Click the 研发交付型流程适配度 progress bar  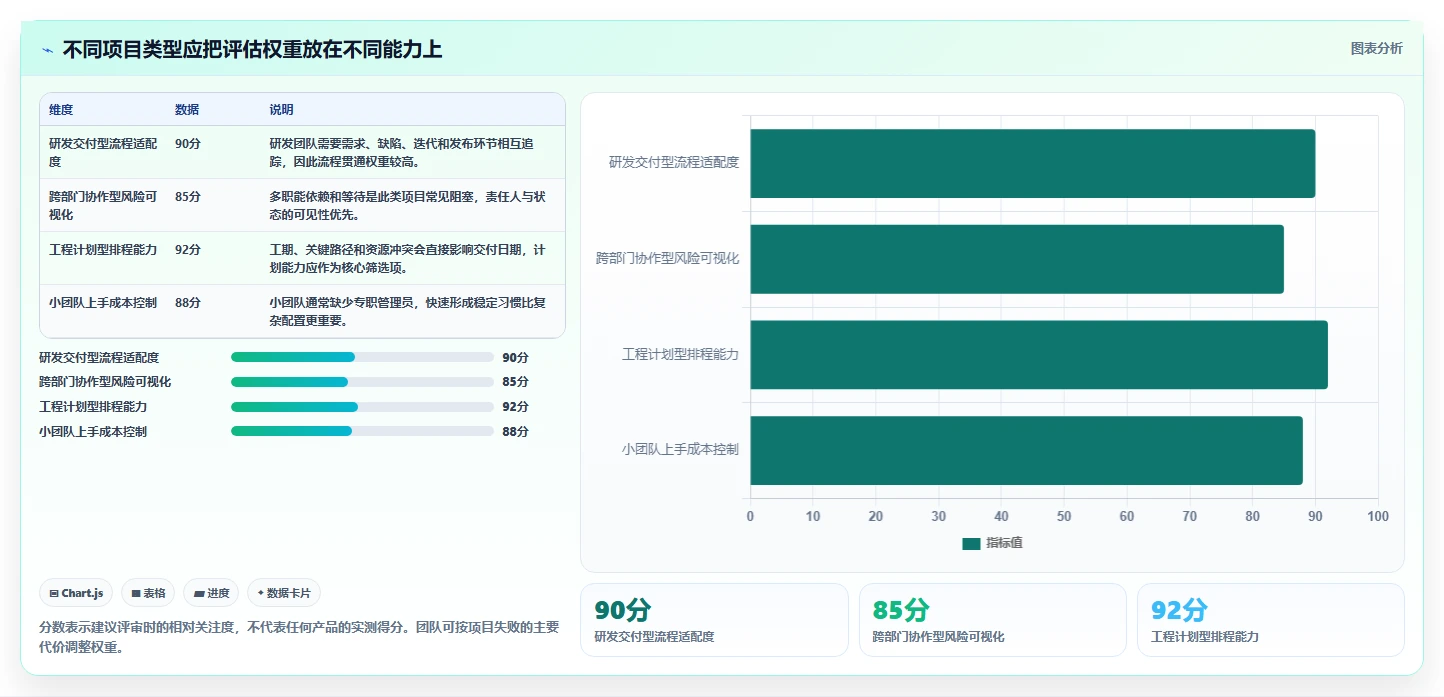coord(362,357)
